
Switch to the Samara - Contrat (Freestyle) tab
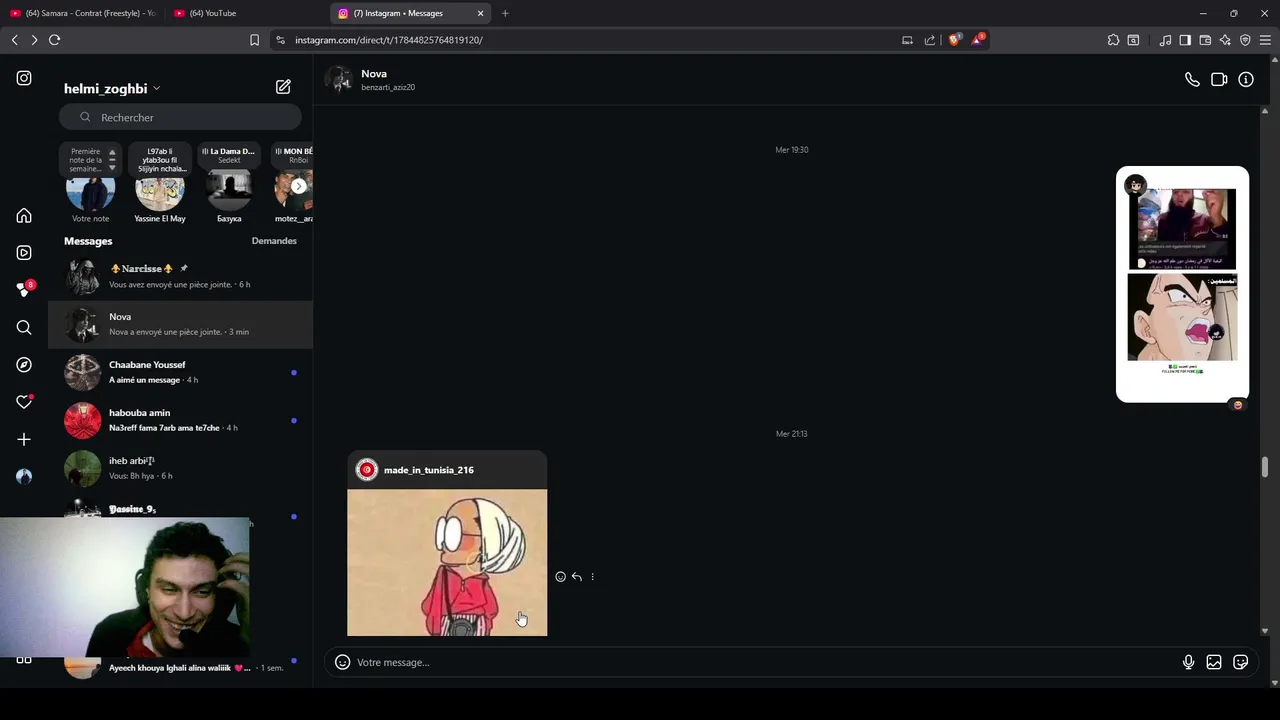point(83,13)
